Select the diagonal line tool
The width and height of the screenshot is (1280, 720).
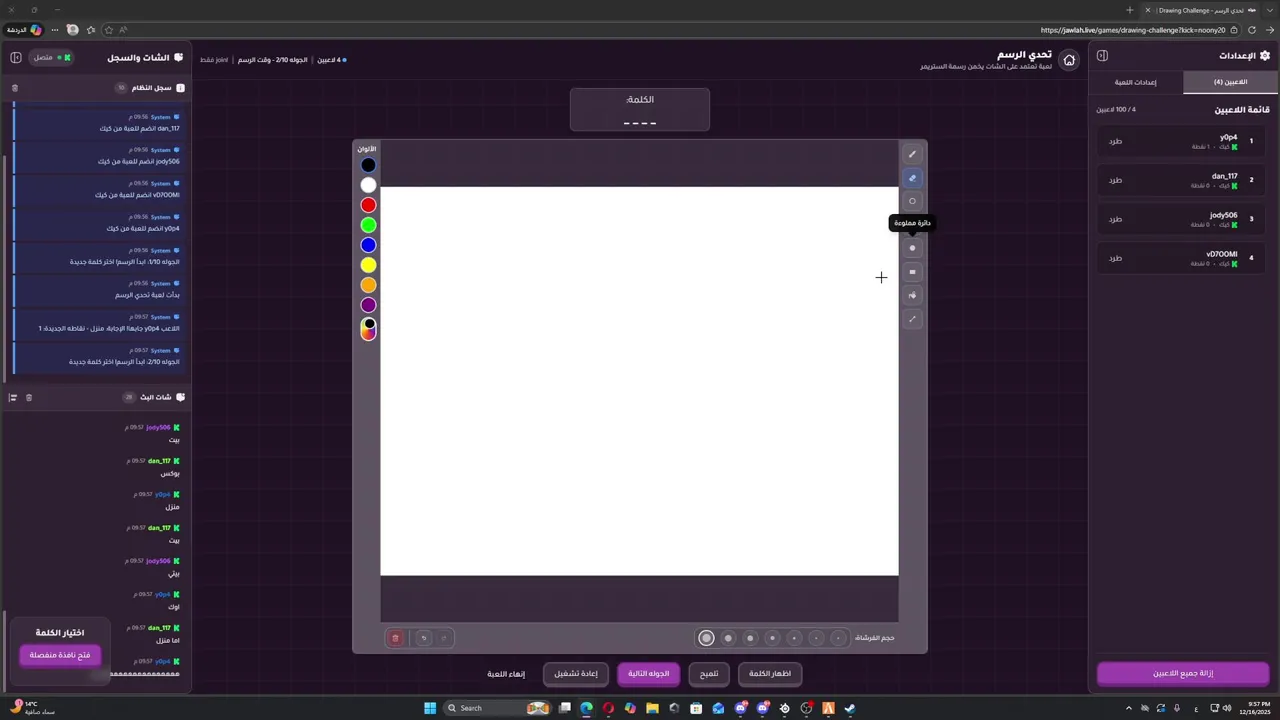(912, 320)
